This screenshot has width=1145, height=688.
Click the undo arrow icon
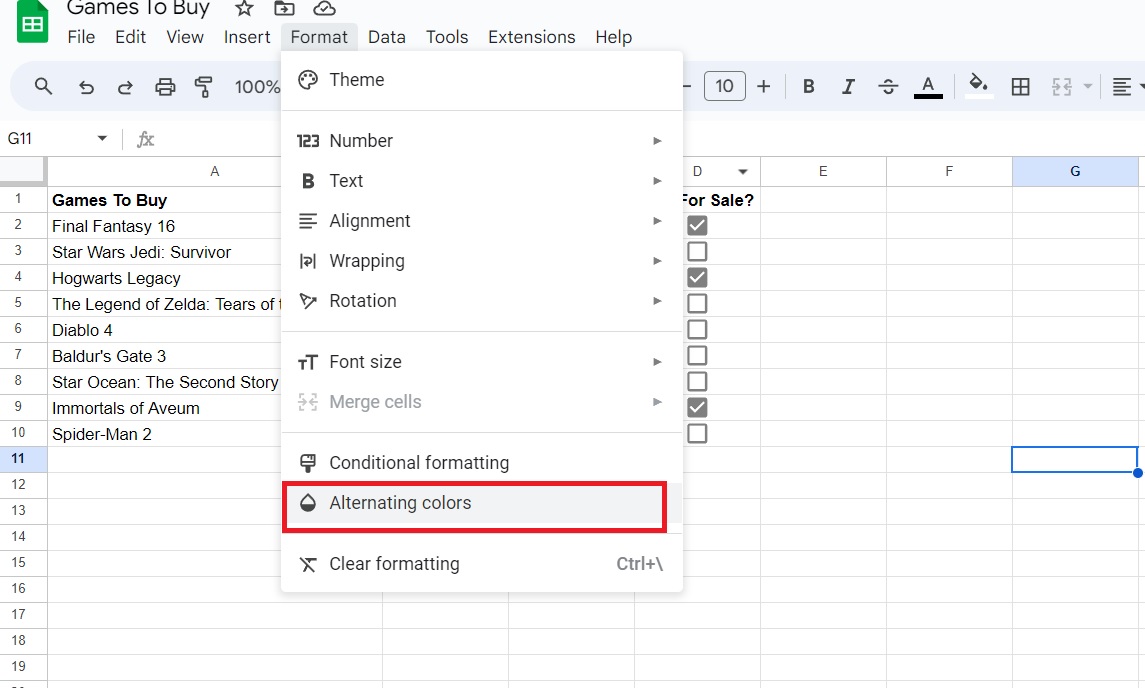(x=86, y=87)
